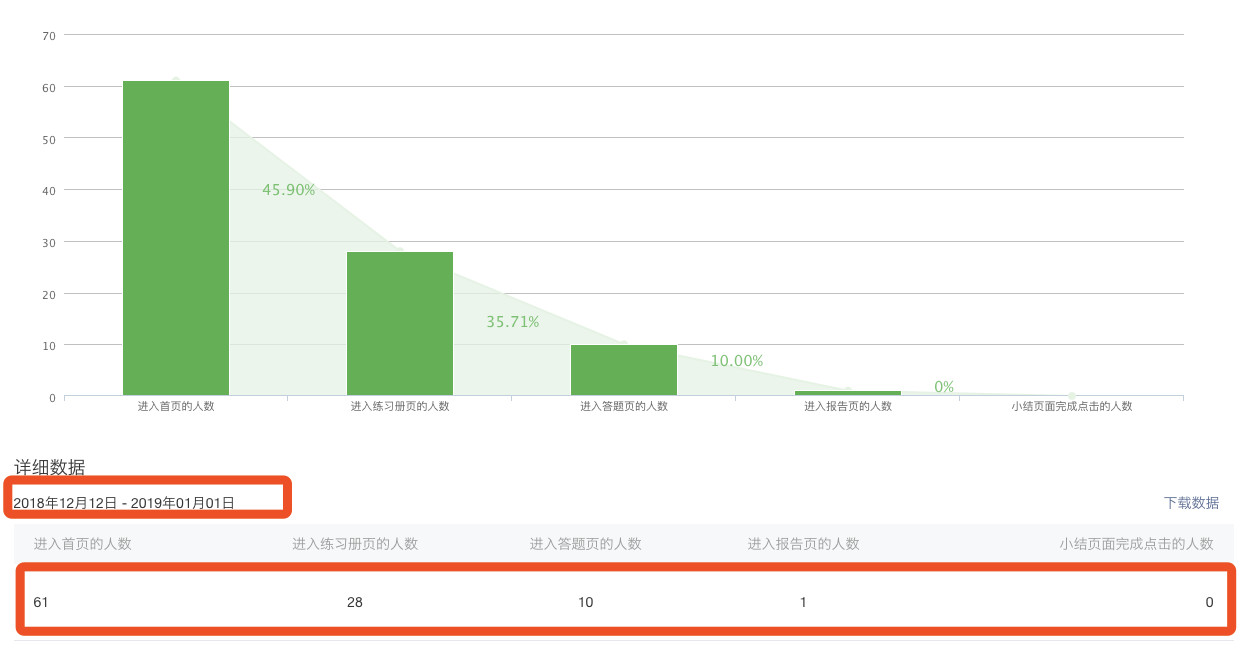1251x649 pixels.
Task: Click the 45.90% conversion label
Action: pyautogui.click(x=289, y=190)
